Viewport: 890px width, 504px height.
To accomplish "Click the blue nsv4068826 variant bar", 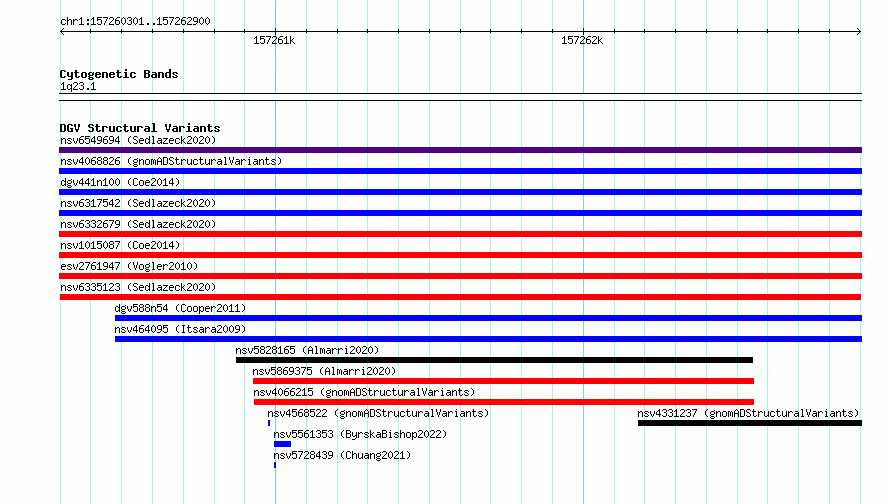I will 460,171.
